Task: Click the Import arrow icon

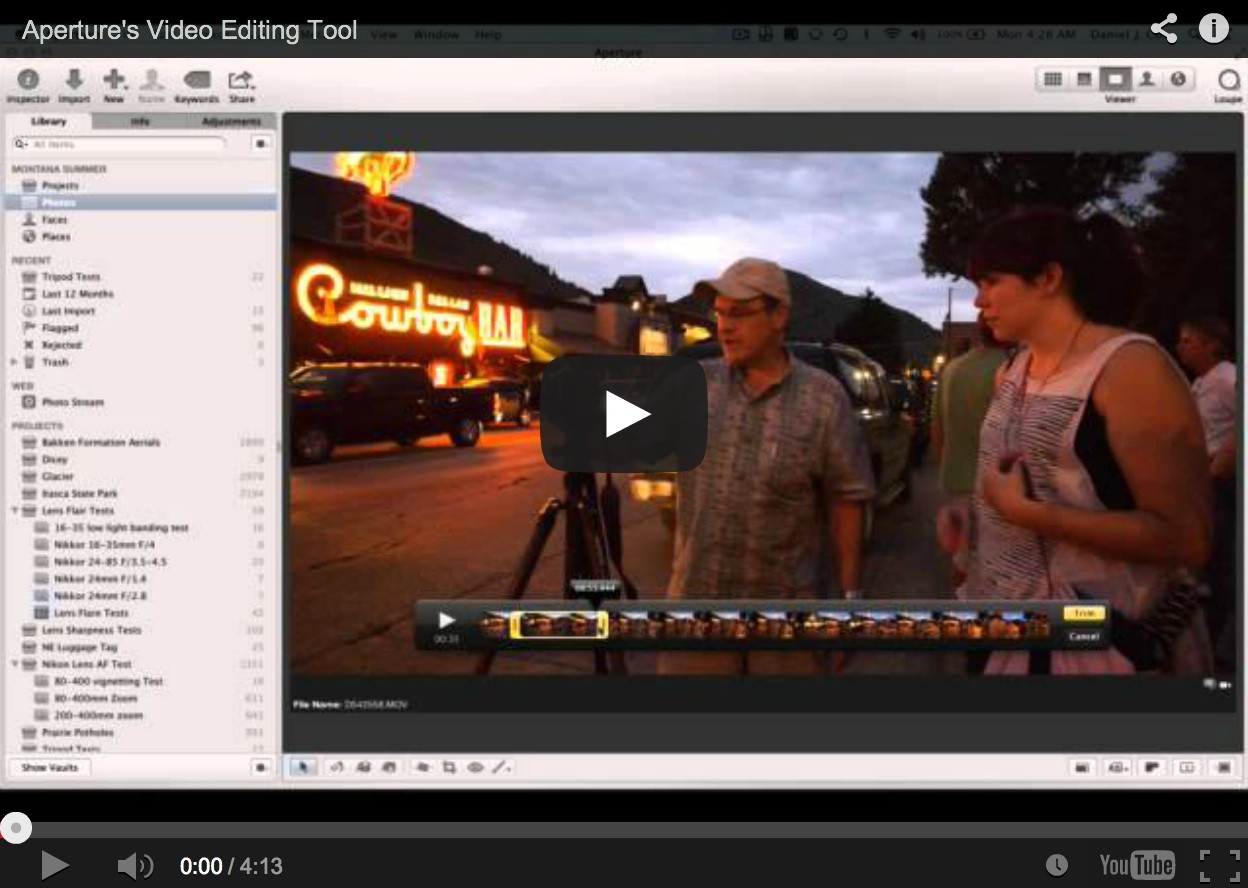Action: click(x=74, y=85)
